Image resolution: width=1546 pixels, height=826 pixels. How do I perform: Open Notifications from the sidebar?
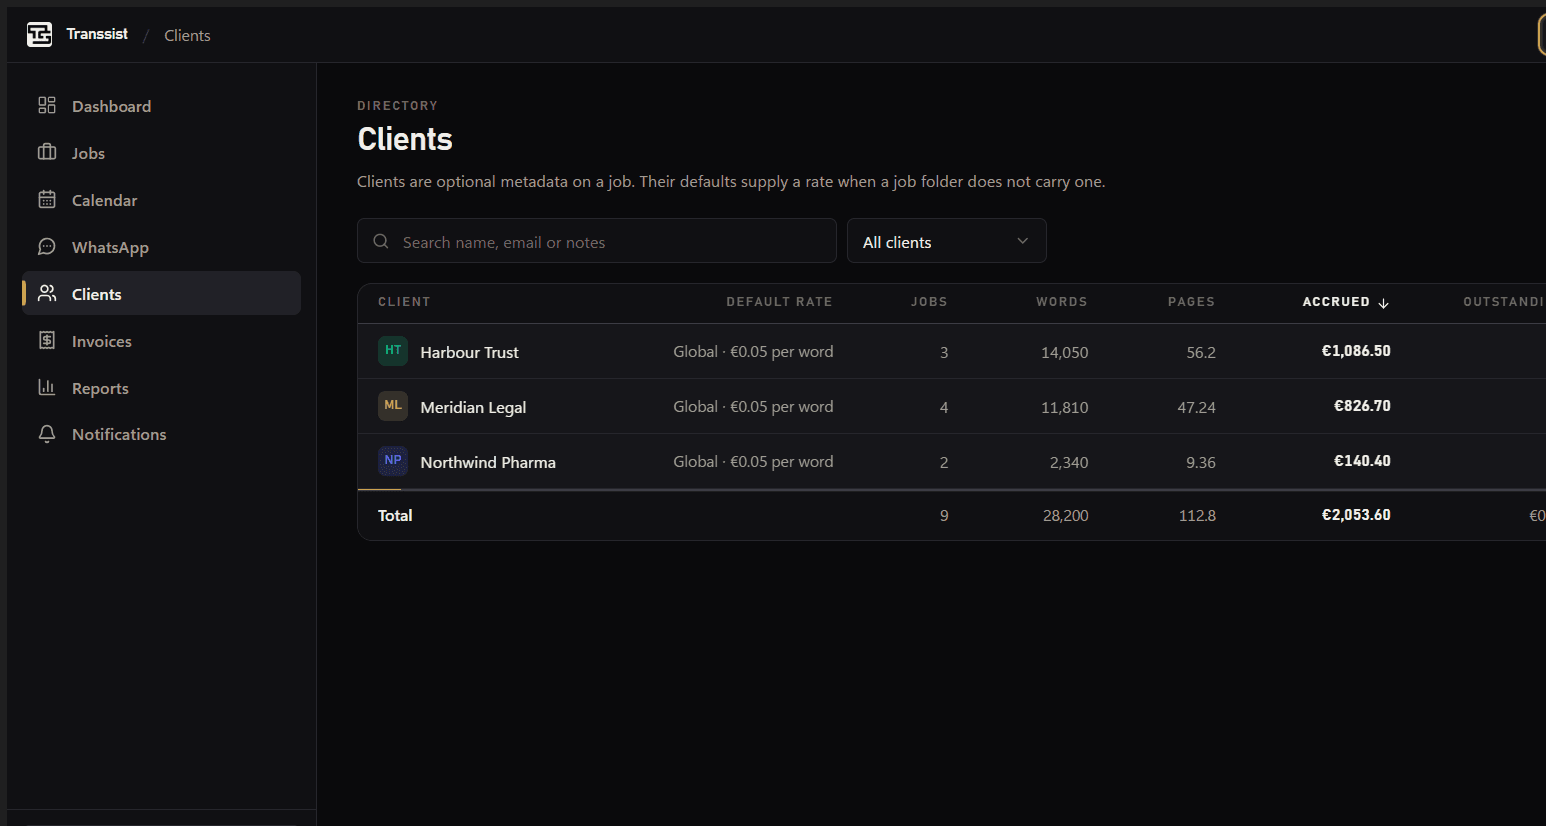[162, 434]
